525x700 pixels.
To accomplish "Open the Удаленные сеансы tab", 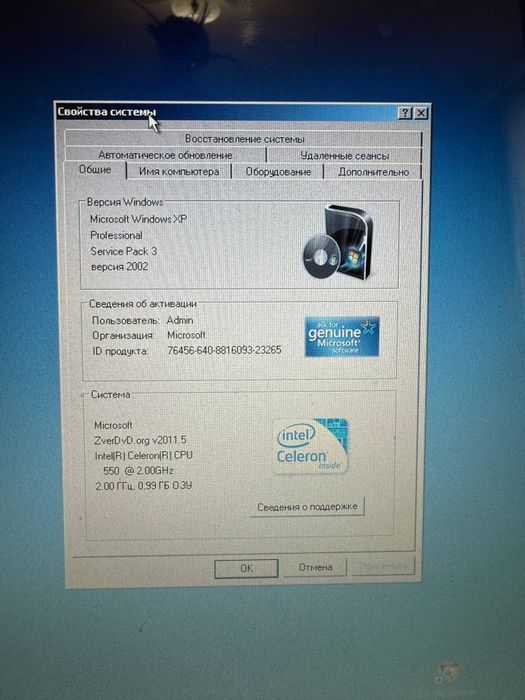I will [x=344, y=156].
